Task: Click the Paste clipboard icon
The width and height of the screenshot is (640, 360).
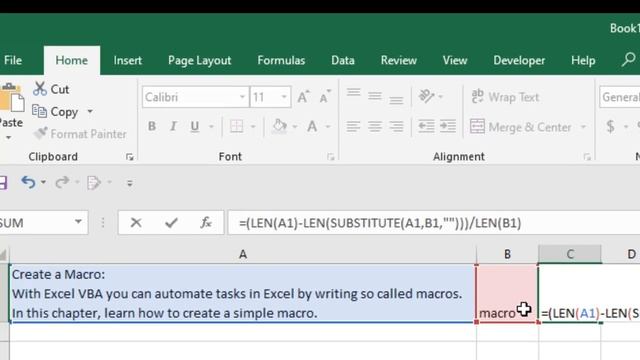Action: coord(12,98)
